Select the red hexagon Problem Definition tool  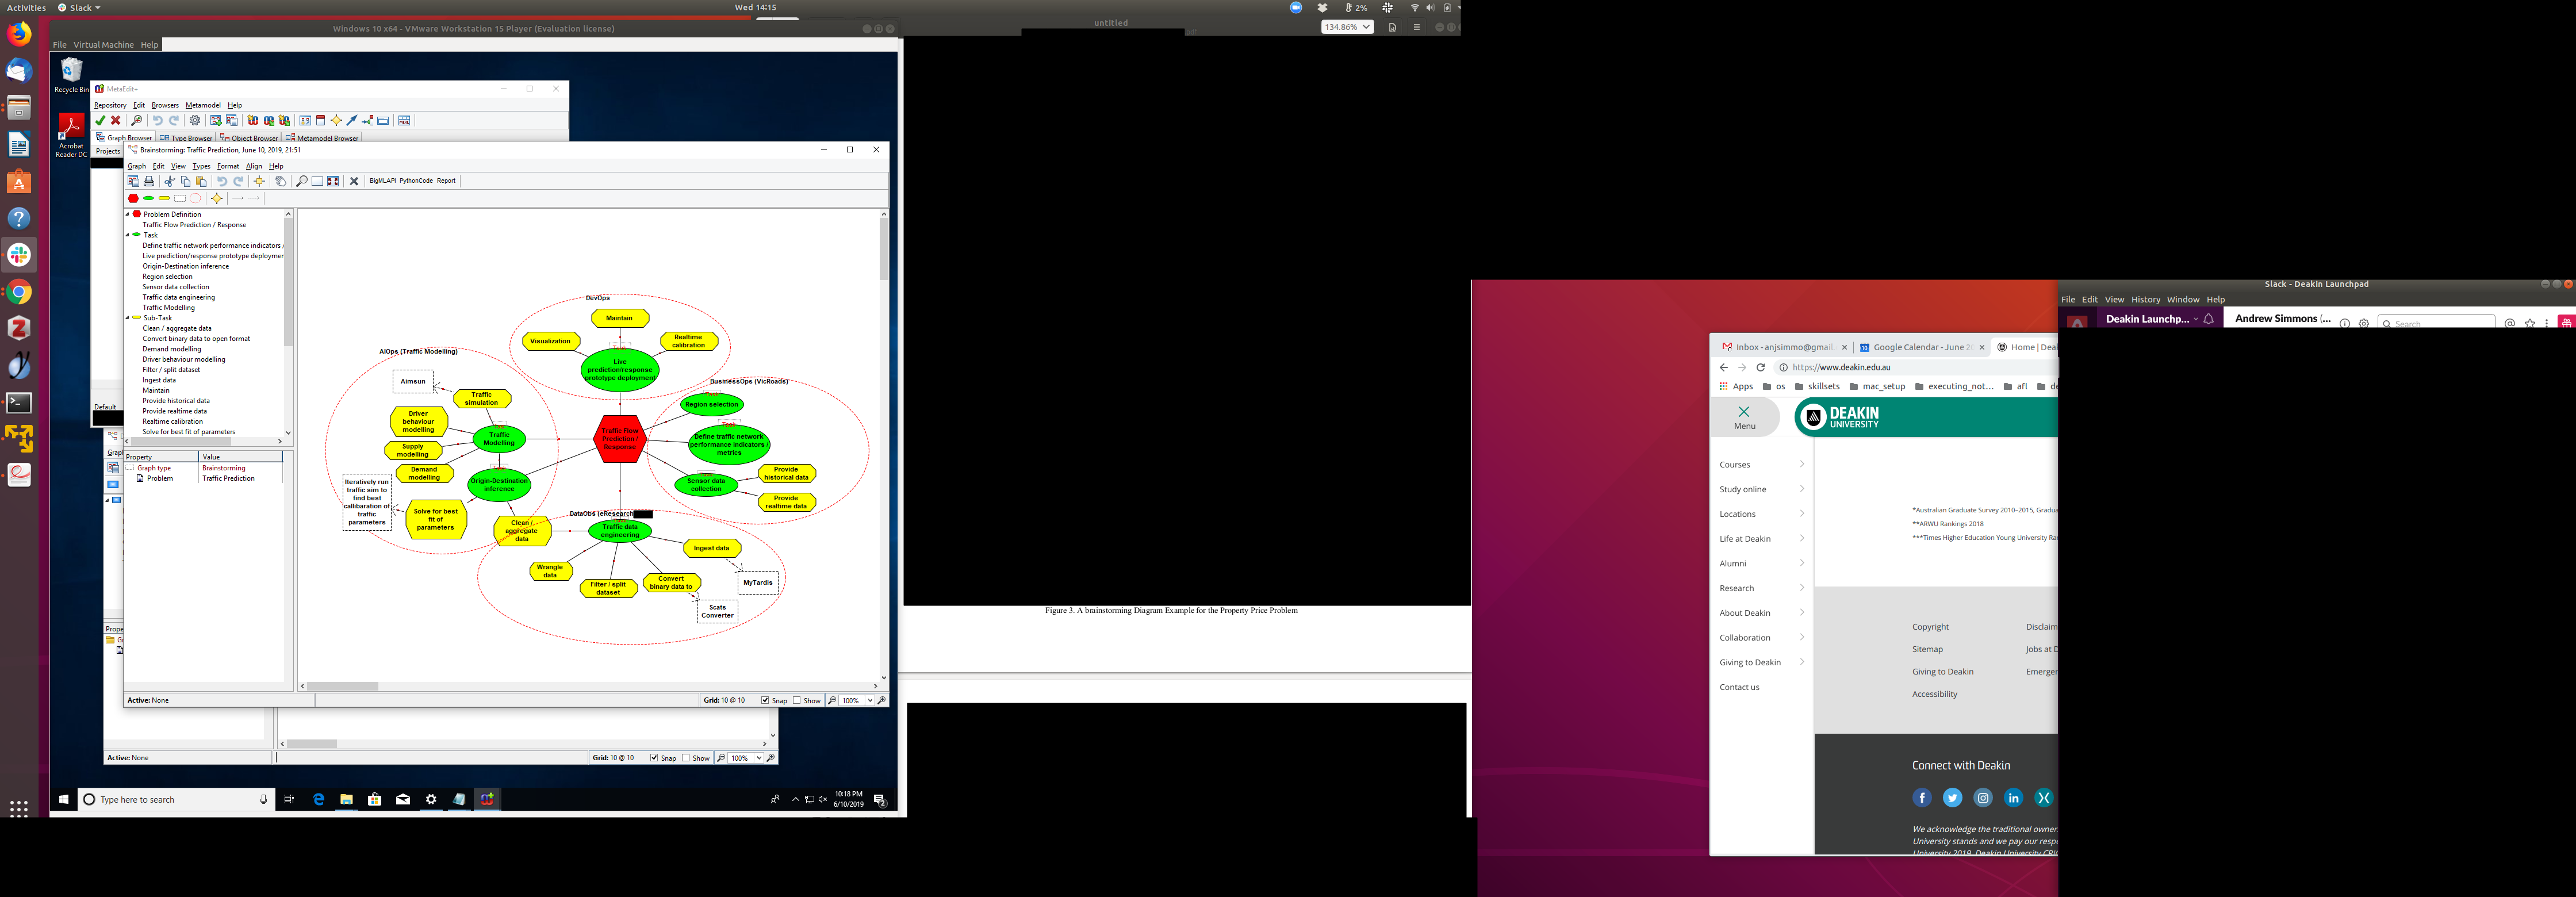pyautogui.click(x=133, y=198)
